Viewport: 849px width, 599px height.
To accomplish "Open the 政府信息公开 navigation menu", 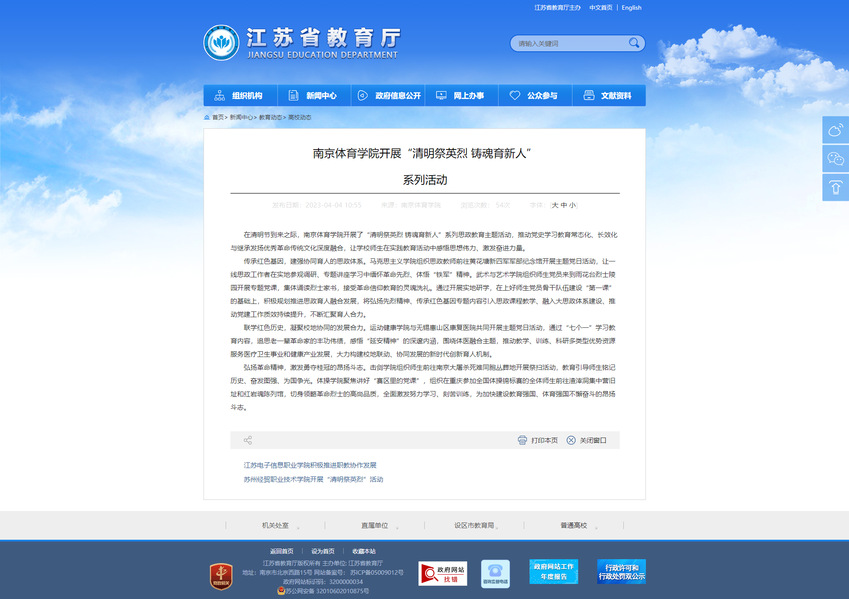I will [390, 96].
